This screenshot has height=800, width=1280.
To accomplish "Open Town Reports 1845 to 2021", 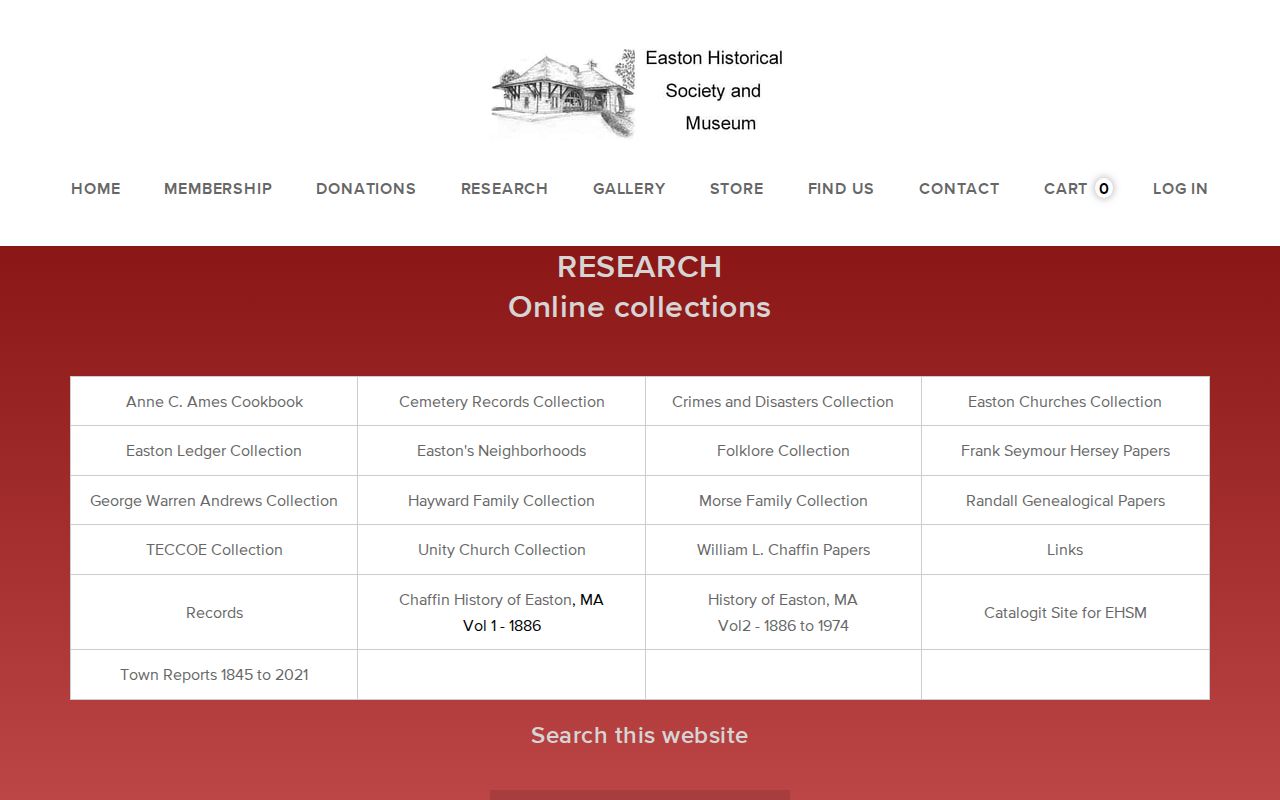I will (x=214, y=675).
